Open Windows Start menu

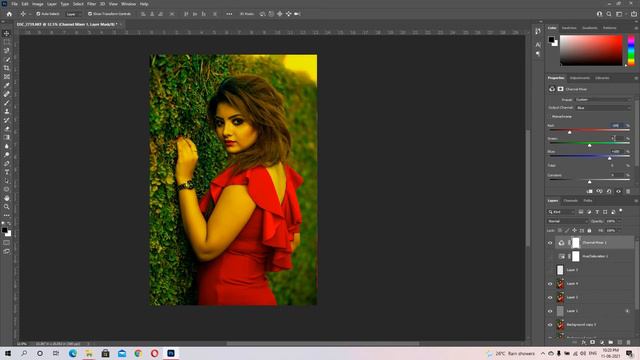(8, 353)
